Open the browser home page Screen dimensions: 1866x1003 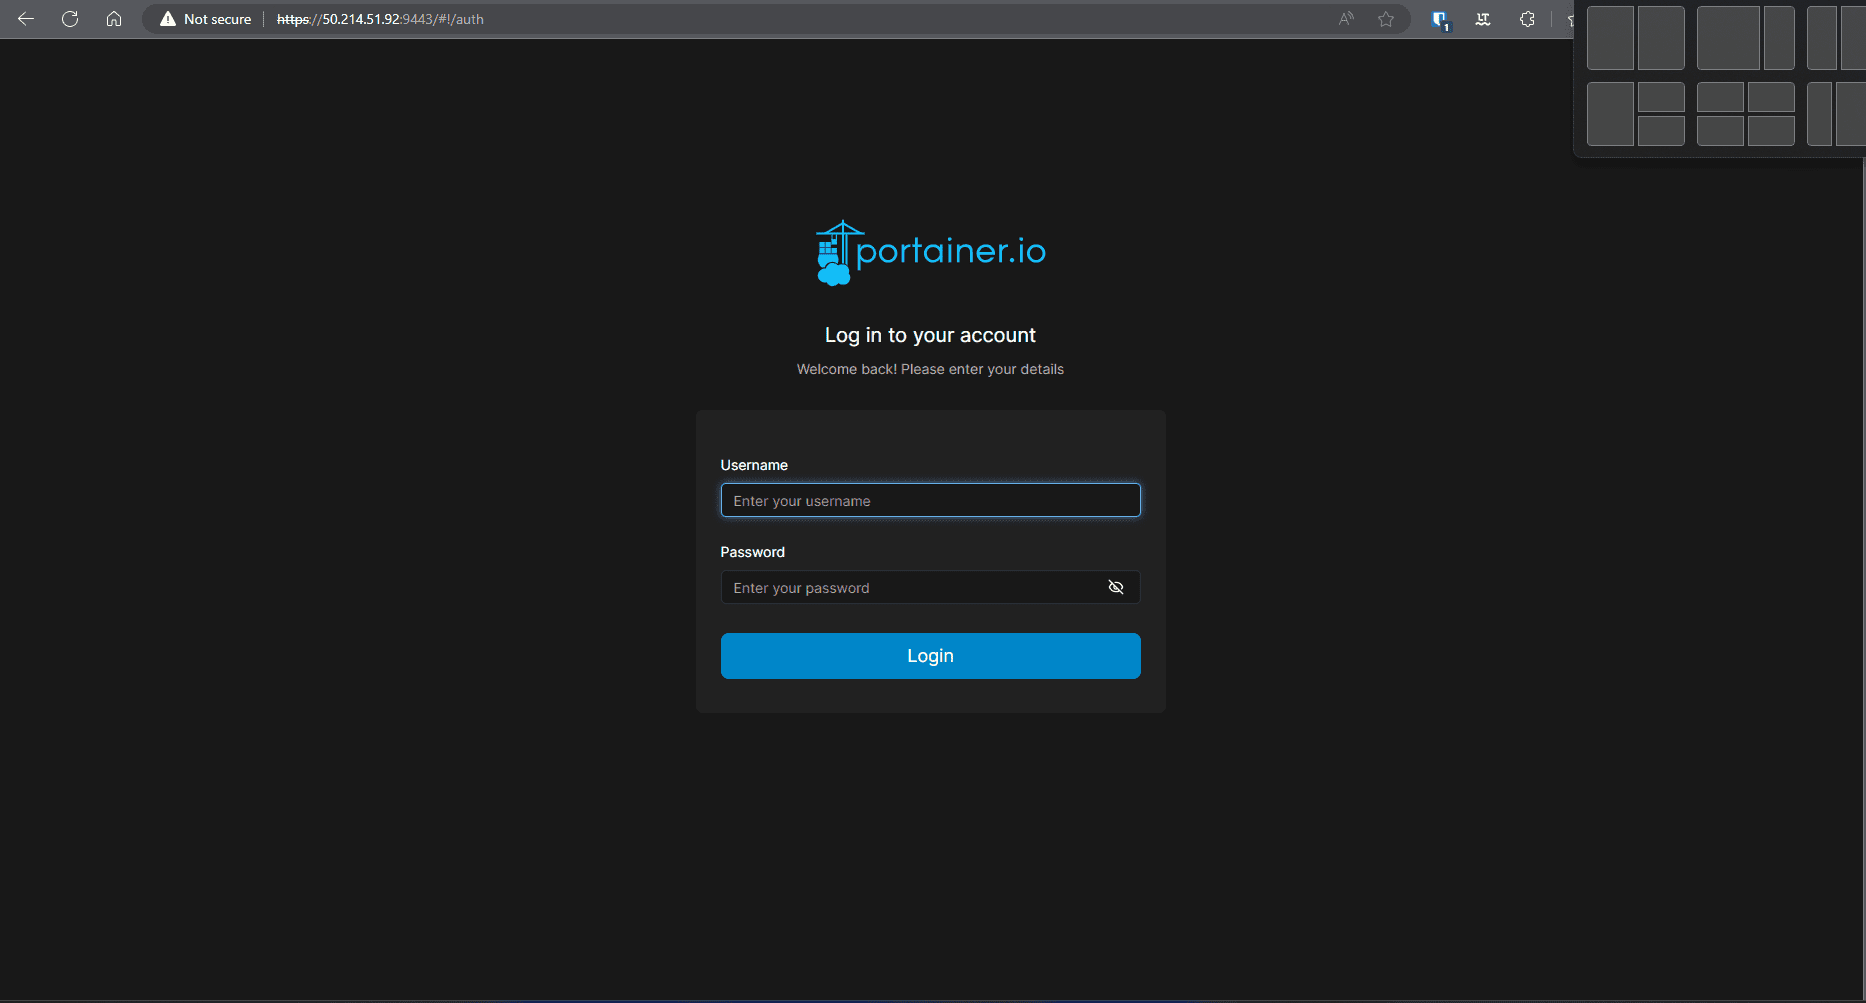114,19
